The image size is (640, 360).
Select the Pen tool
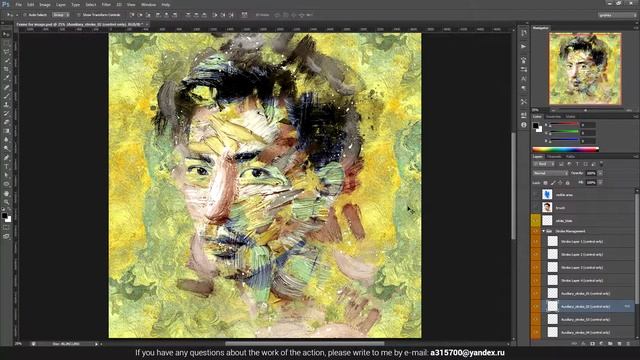[x=6, y=158]
